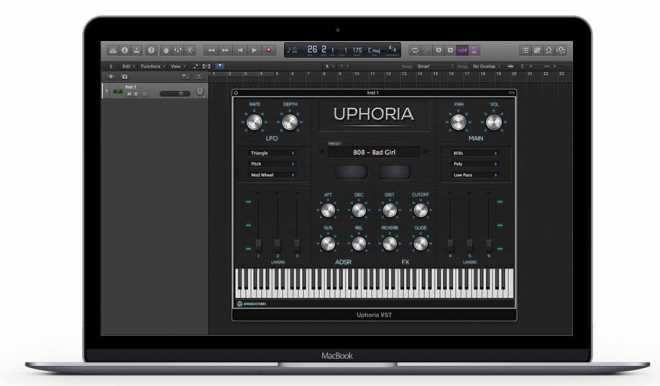Toggle the Cycle mode icon
Screen dimensions: 660x386
(x=415, y=51)
